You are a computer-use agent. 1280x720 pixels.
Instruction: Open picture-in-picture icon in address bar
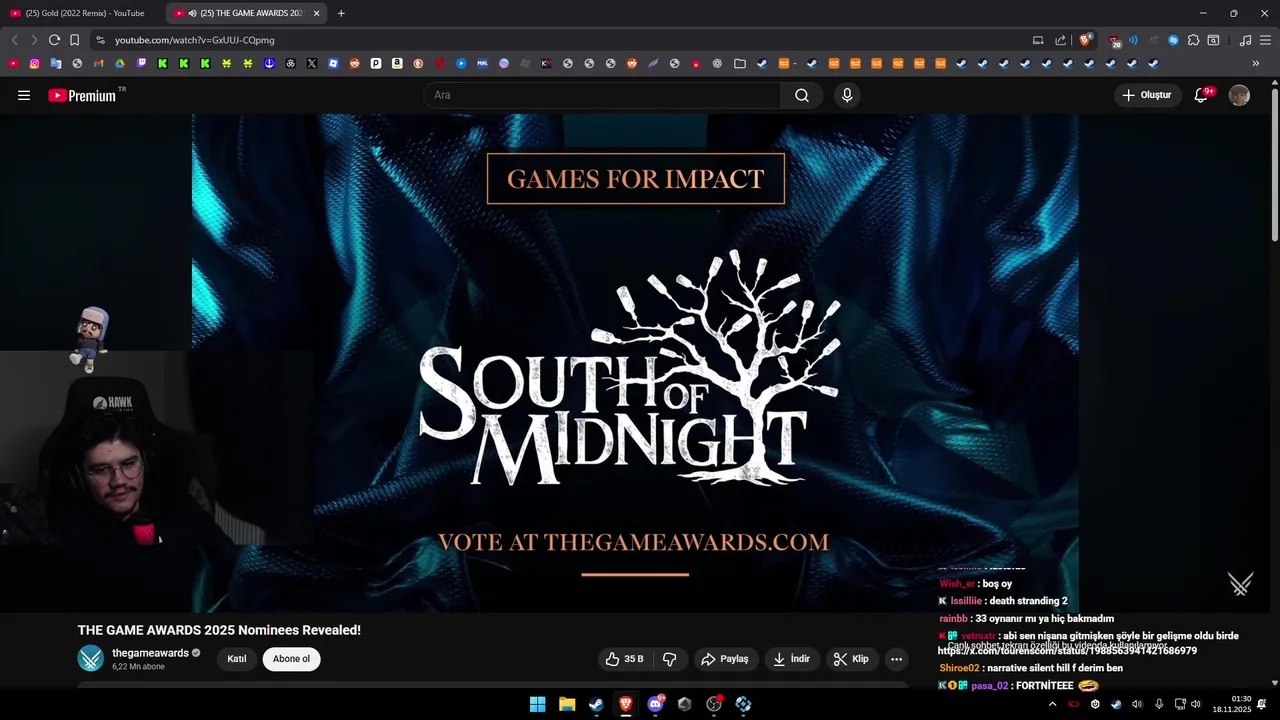(x=1038, y=40)
